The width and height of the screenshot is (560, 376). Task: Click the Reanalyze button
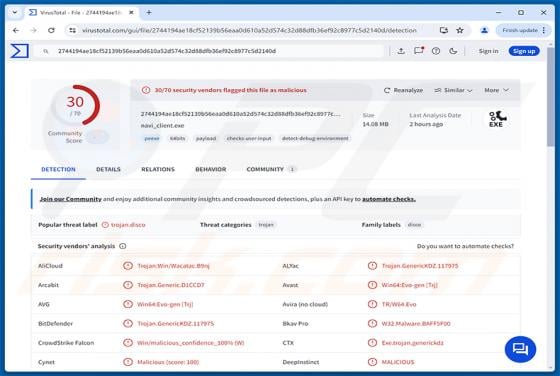(403, 90)
